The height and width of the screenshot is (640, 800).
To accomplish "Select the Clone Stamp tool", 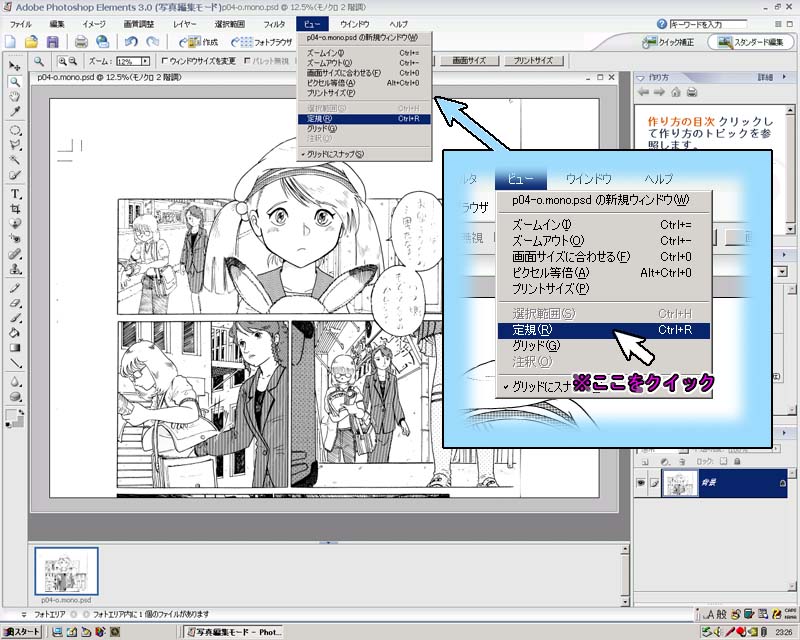I will click(15, 268).
